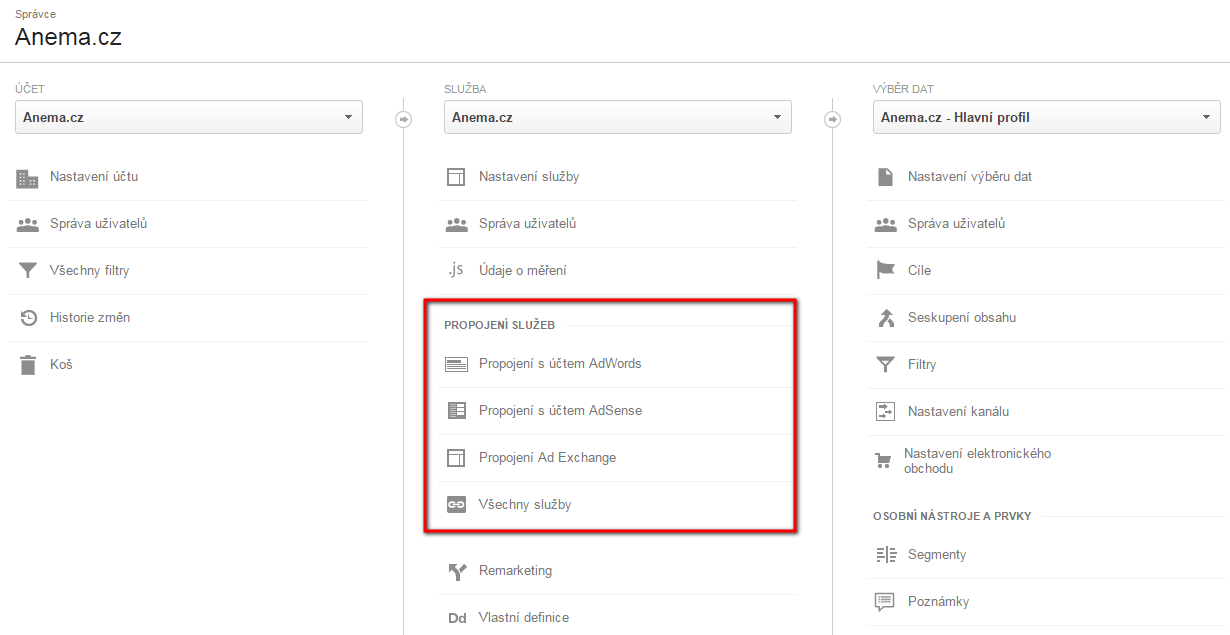
Task: Click the users icon in the VÝBĚR DAT column
Action: 885,225
